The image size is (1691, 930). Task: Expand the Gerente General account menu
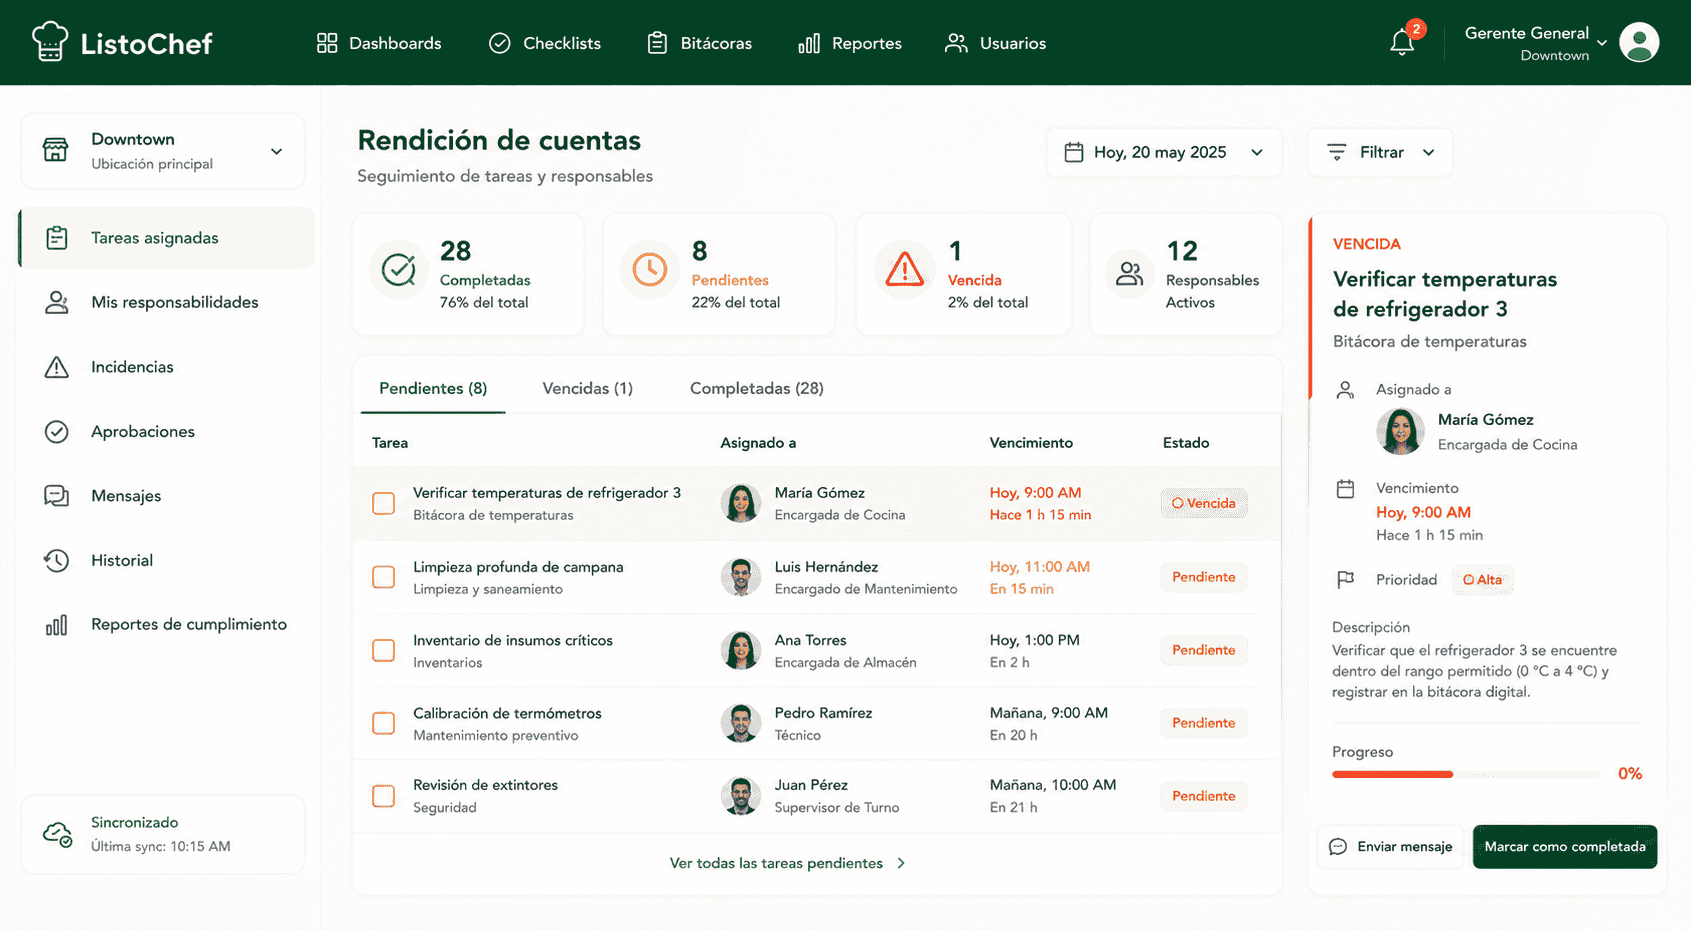click(x=1536, y=43)
